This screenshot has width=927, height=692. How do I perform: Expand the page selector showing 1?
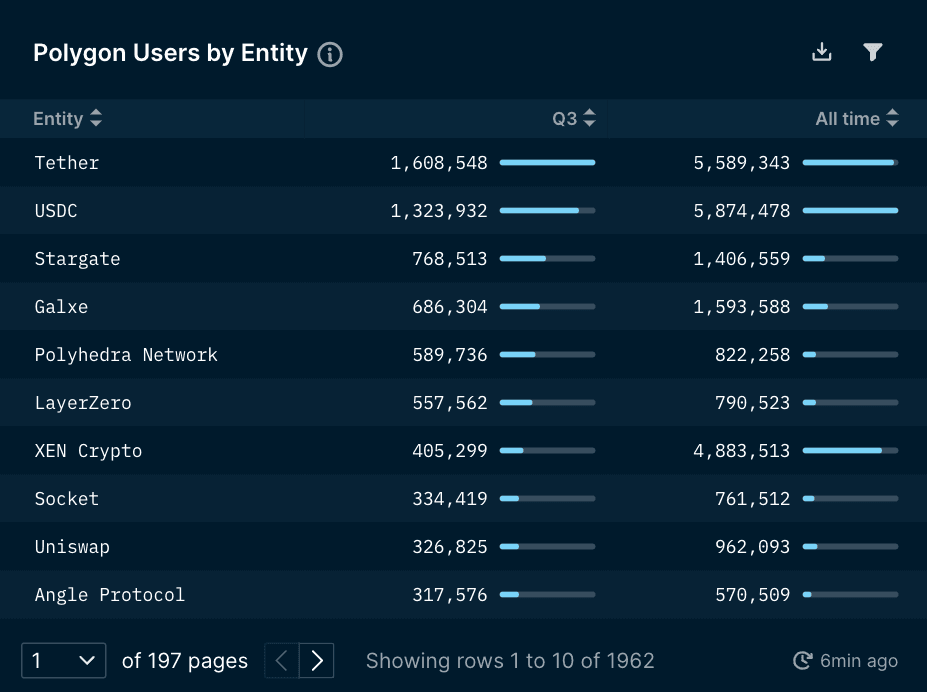tap(63, 660)
